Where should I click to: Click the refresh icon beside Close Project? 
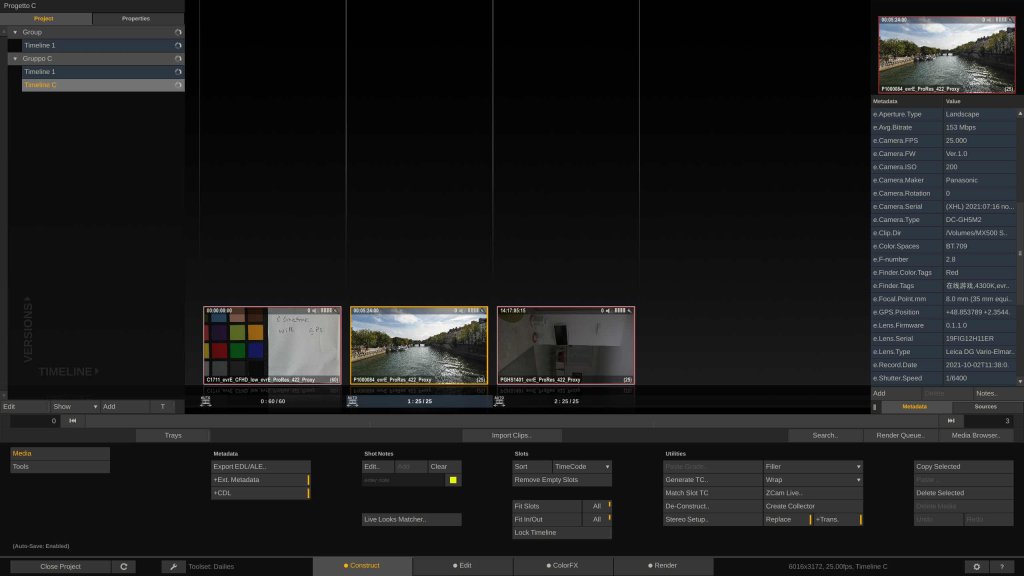[x=123, y=566]
